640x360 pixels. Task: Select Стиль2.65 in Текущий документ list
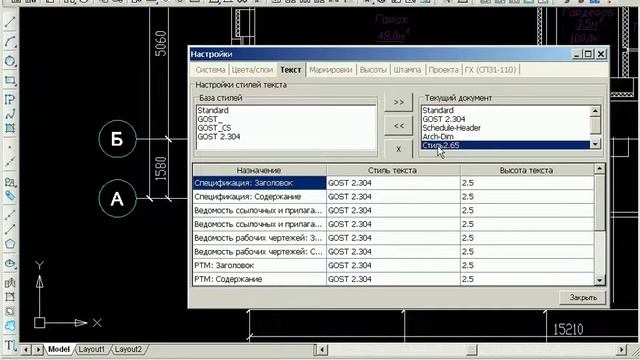(505, 145)
